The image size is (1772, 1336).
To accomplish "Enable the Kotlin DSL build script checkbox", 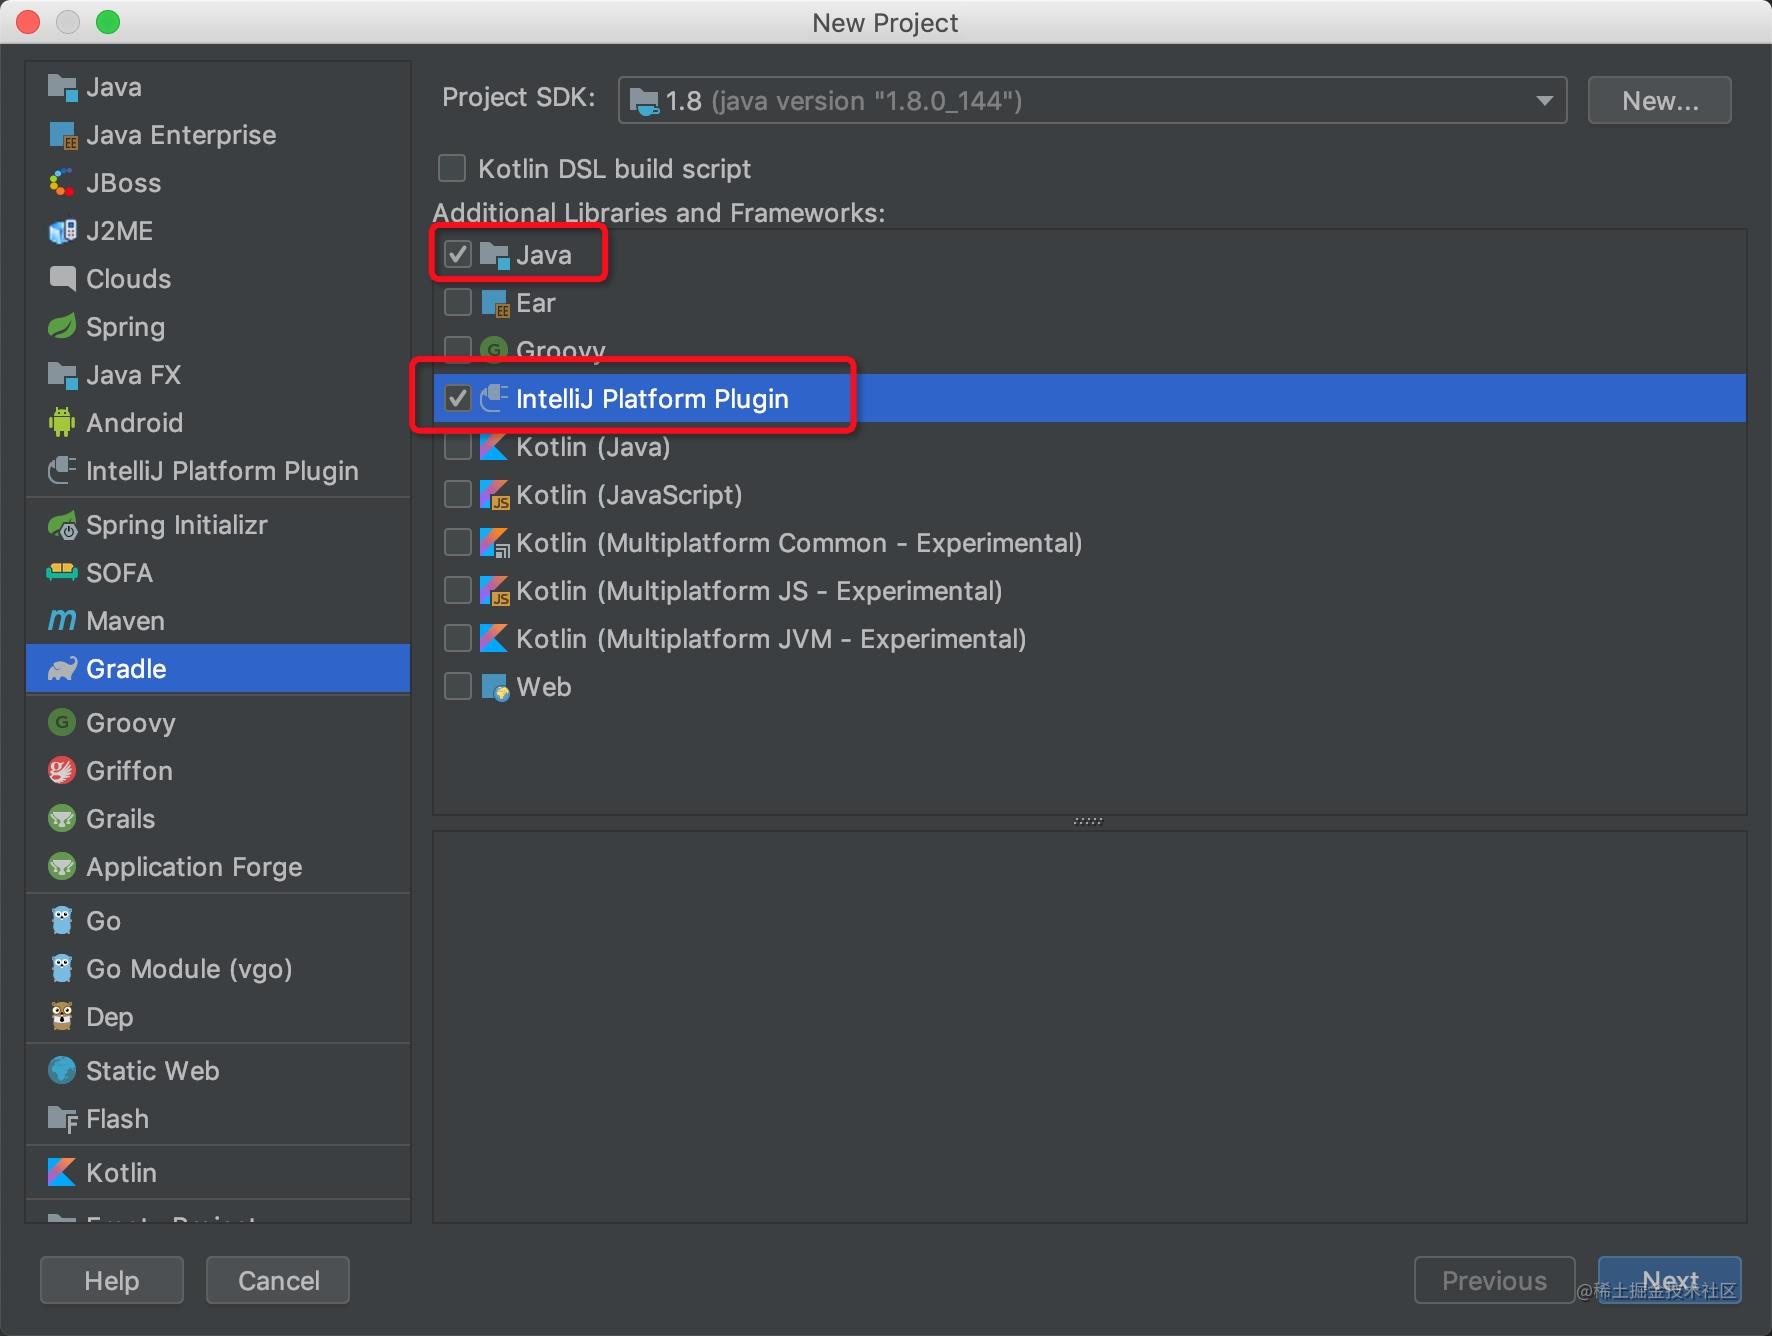I will (452, 168).
